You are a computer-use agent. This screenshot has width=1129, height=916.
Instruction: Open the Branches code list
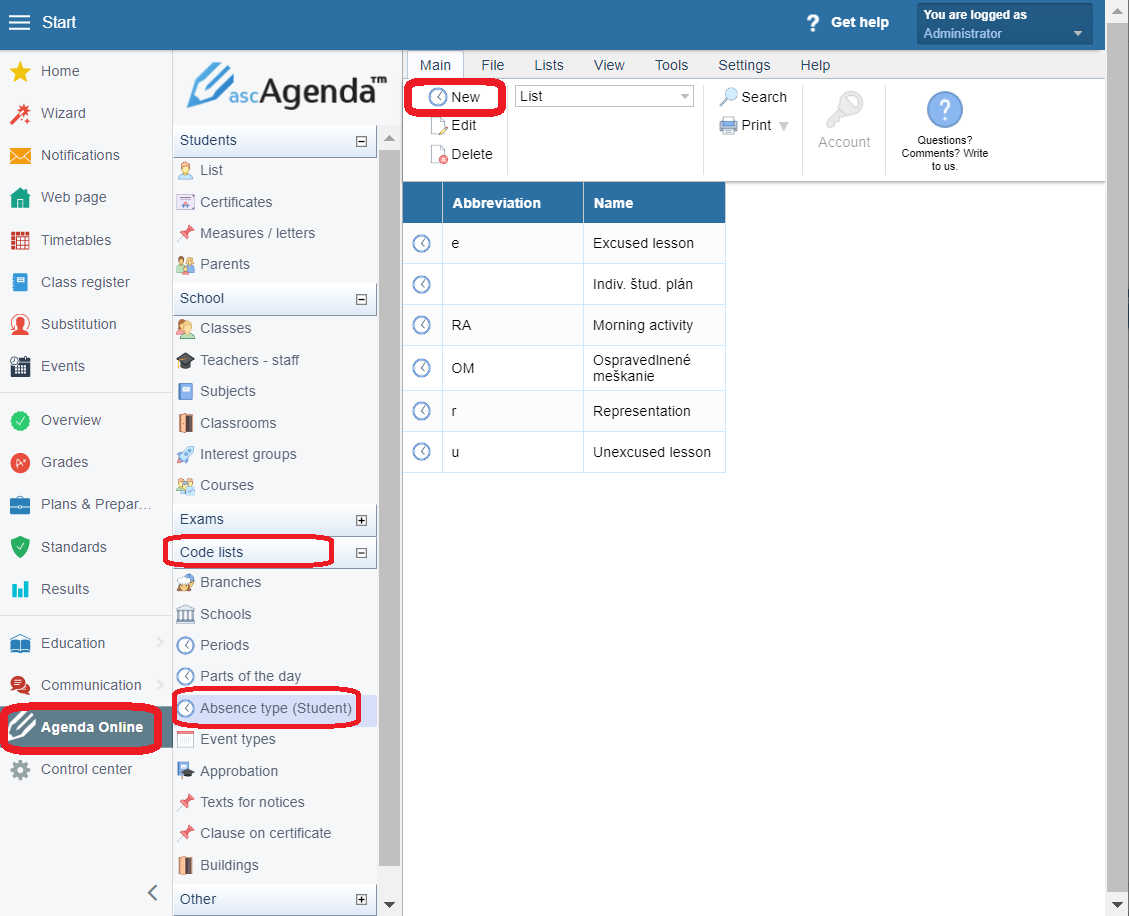230,583
